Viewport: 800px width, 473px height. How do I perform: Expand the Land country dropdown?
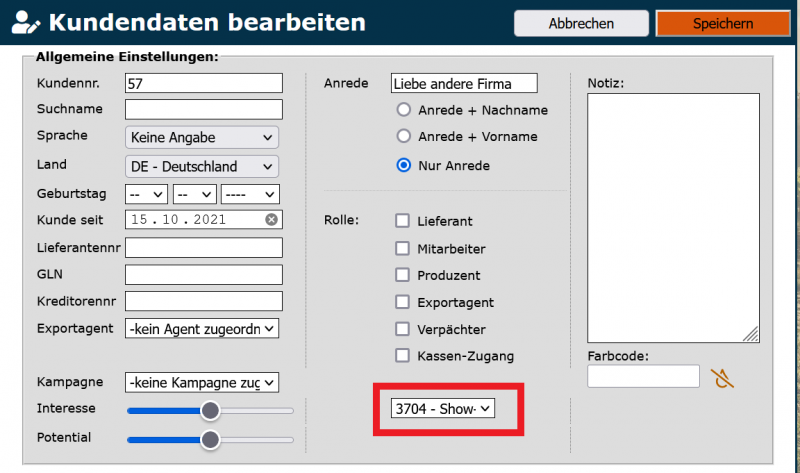202,166
